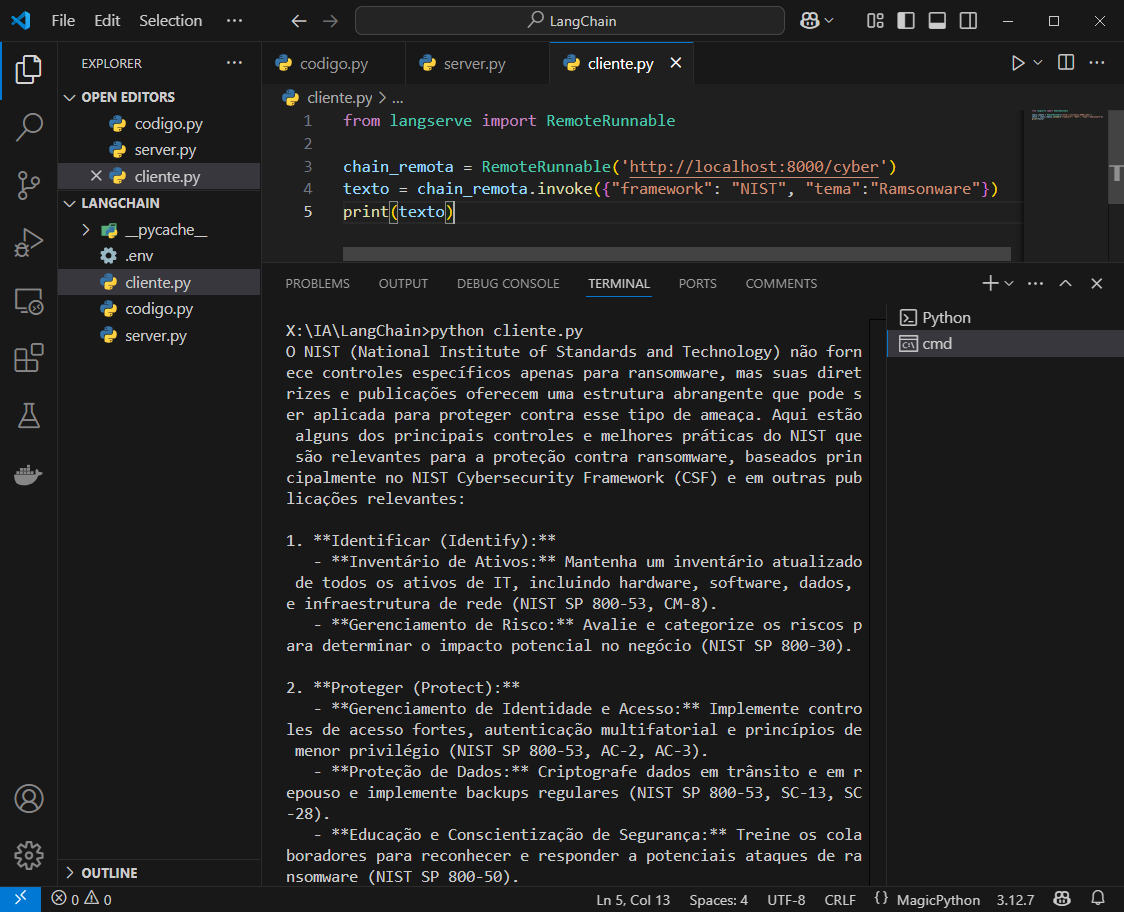Go forward in navigation history

[x=330, y=21]
